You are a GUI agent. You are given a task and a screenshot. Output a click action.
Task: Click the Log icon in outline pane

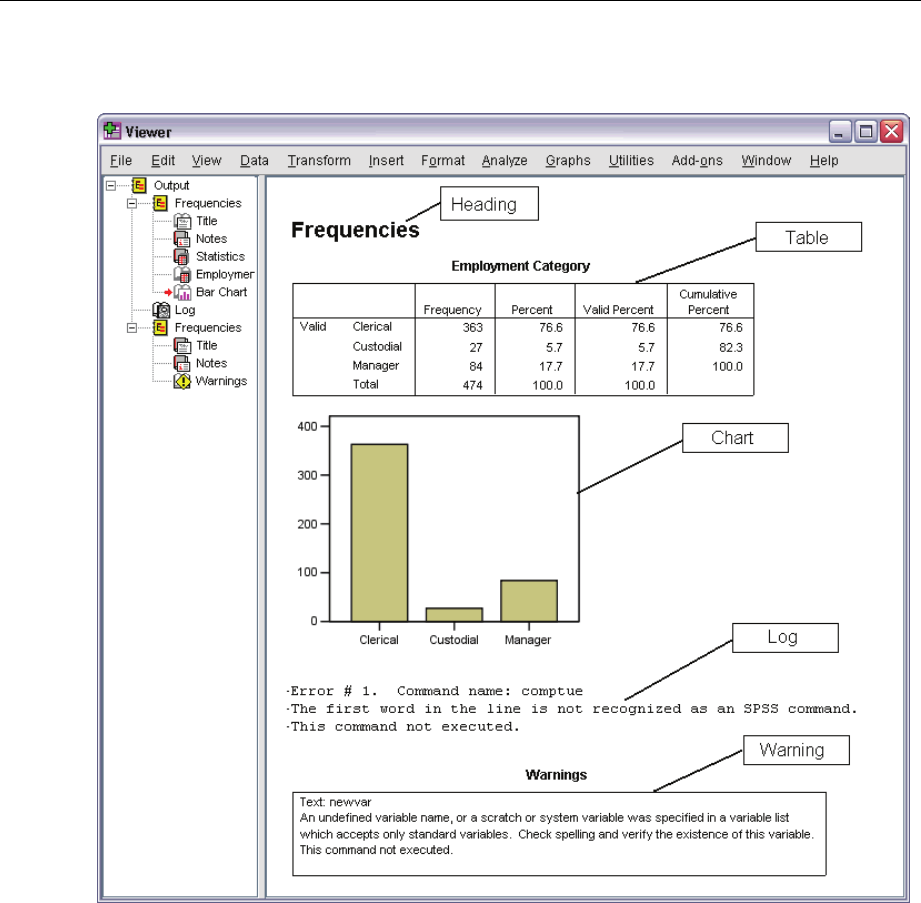tap(161, 310)
